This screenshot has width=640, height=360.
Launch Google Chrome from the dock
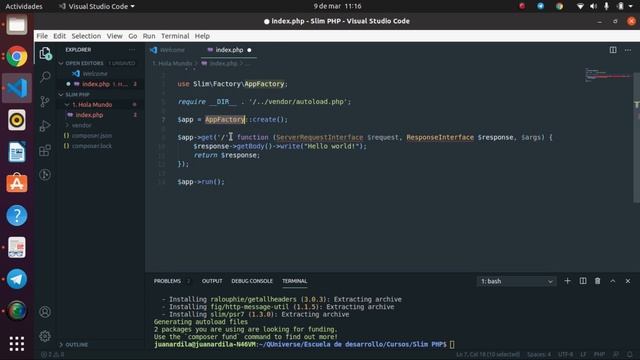tap(17, 56)
